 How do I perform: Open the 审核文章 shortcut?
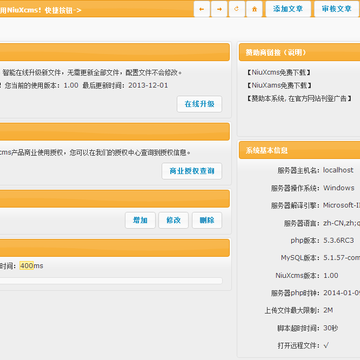click(337, 9)
